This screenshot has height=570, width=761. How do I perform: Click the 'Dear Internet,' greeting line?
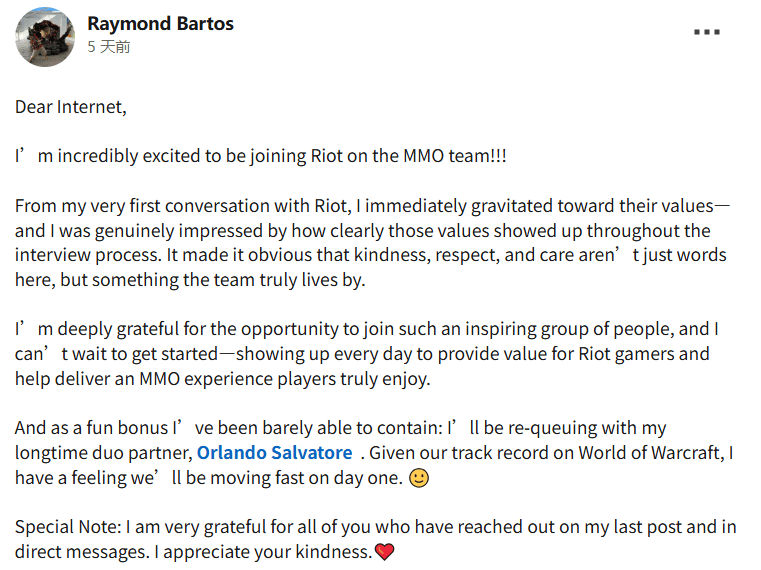point(71,107)
